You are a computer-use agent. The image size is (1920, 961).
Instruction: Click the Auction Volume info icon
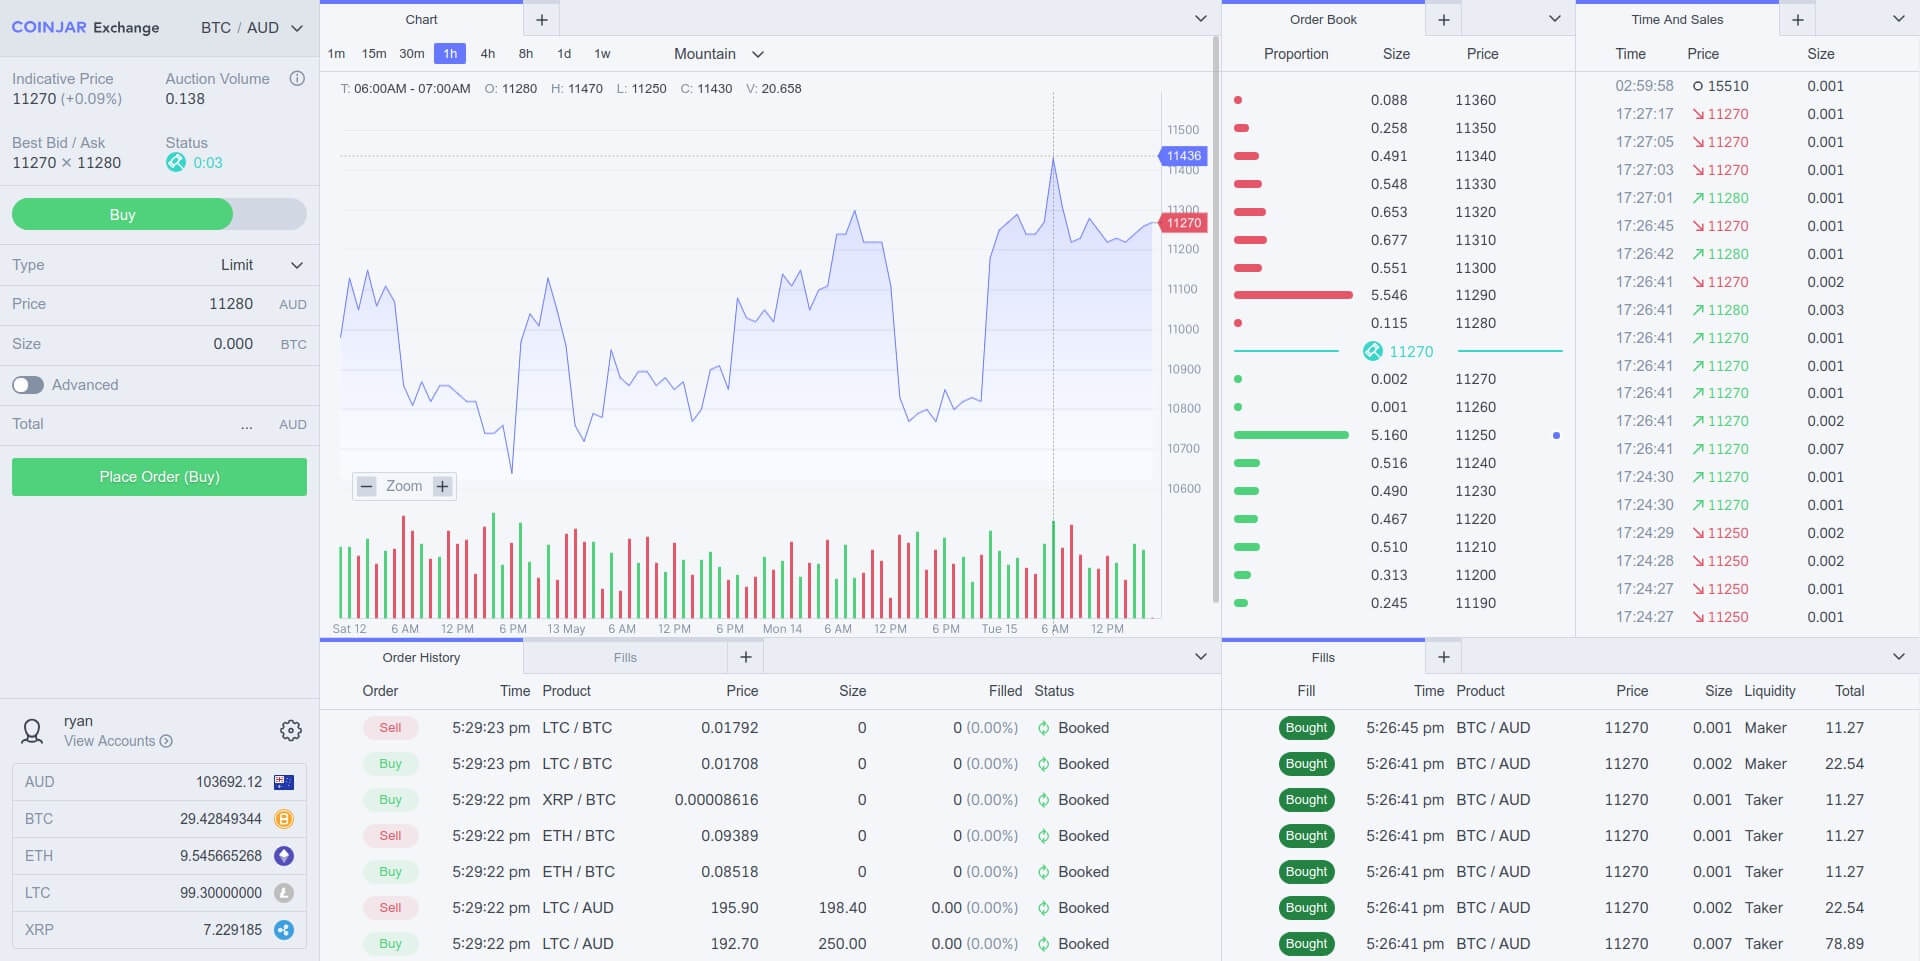pos(297,79)
